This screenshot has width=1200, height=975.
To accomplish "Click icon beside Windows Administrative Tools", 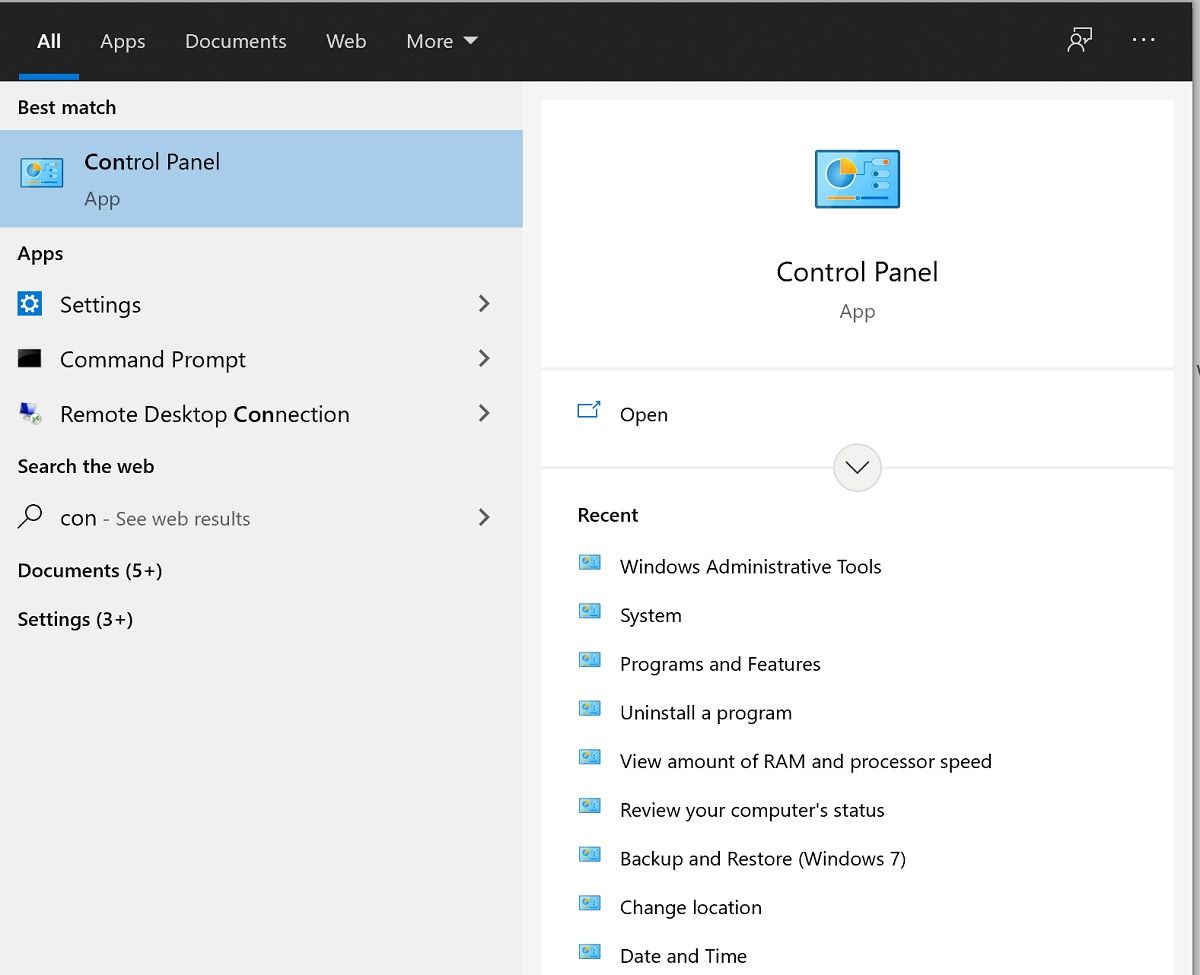I will (x=590, y=562).
